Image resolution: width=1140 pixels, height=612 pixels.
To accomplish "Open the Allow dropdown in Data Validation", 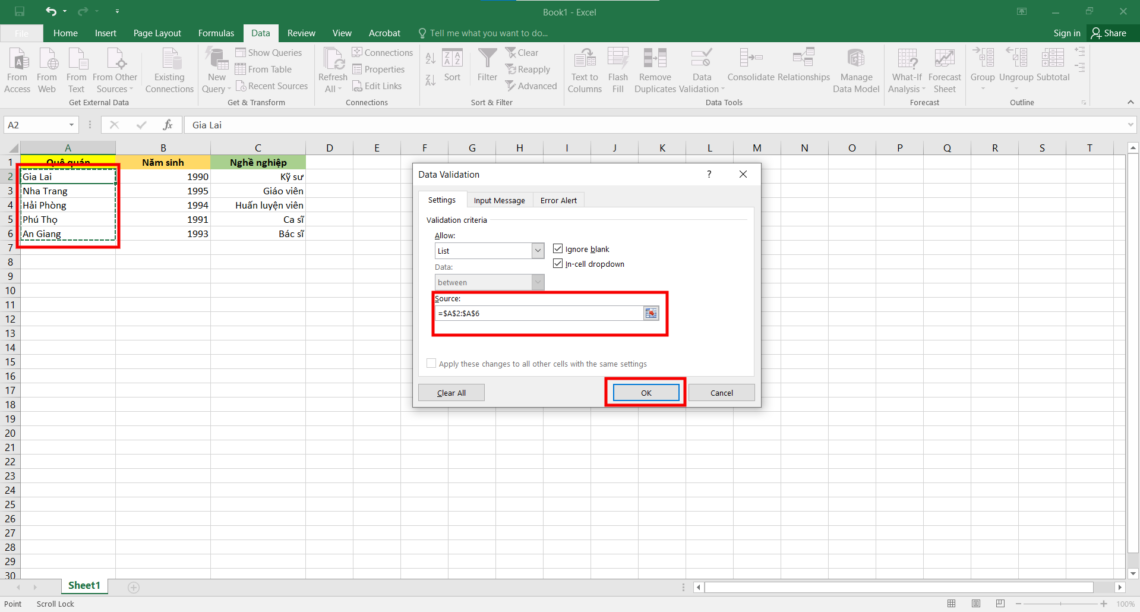I will click(x=538, y=250).
